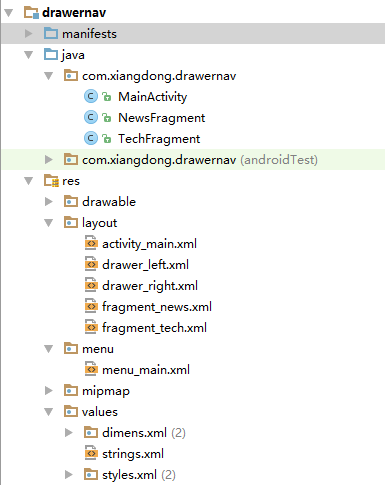385x485 pixels.
Task: Select the java folder label
Action: [73, 55]
